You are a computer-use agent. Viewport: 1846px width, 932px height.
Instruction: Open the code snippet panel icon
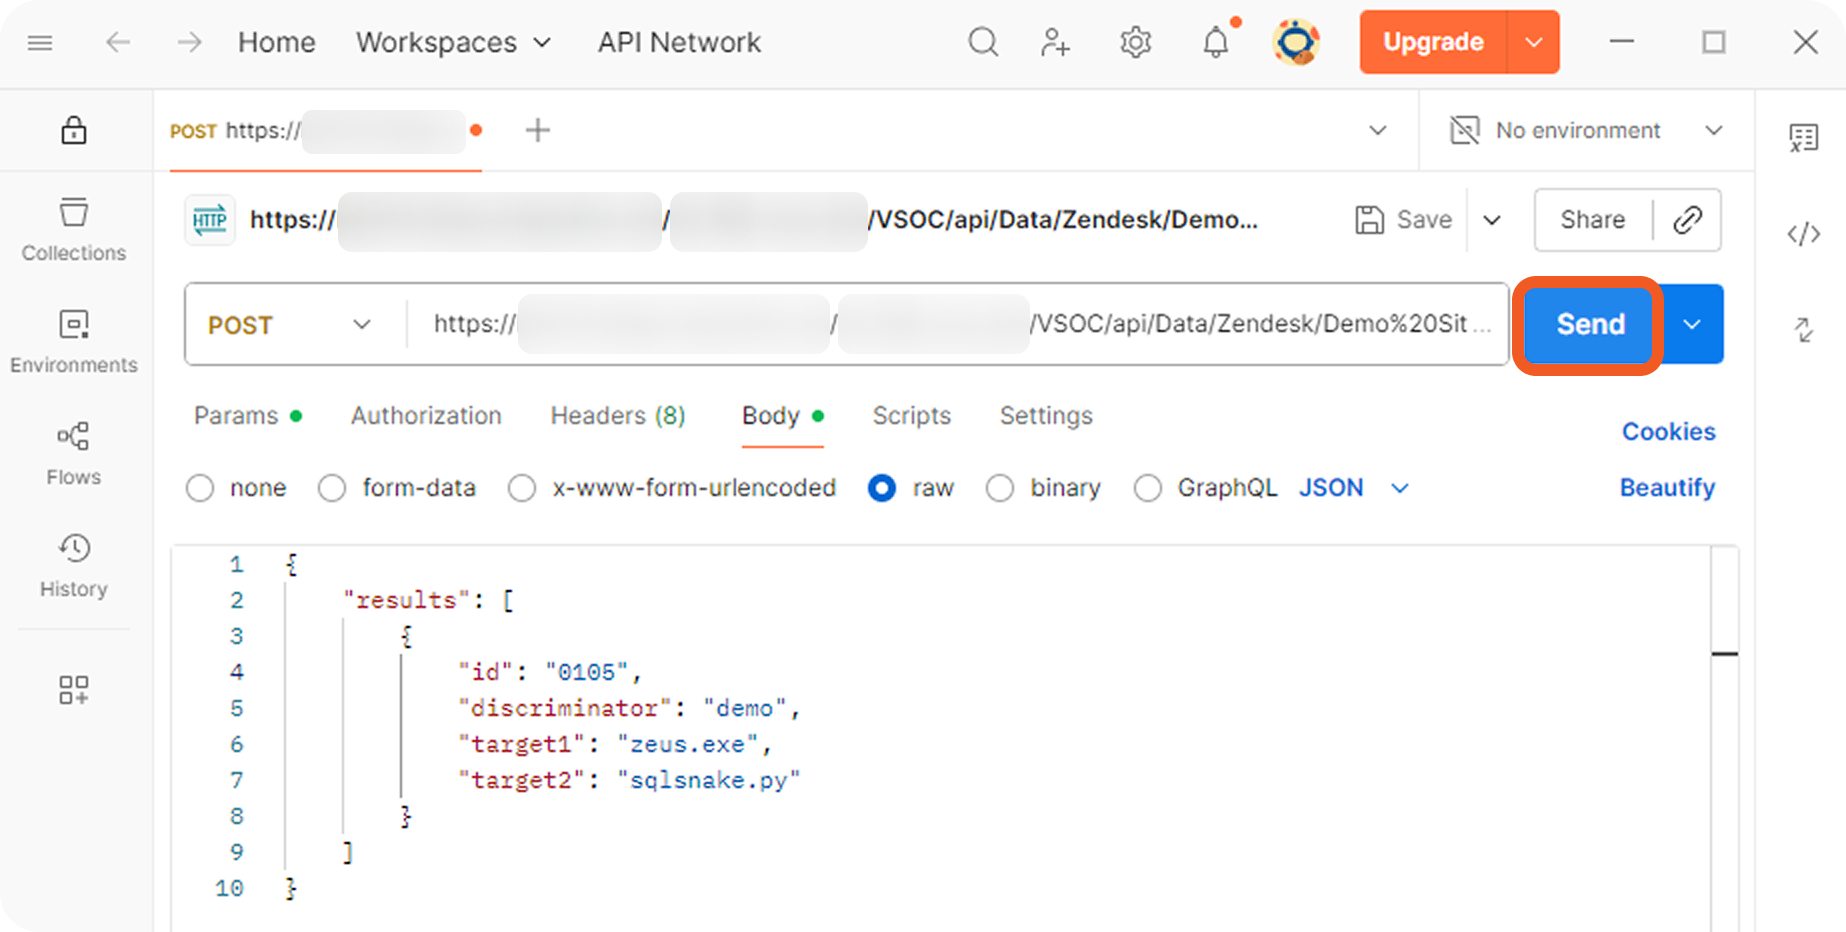(x=1803, y=235)
